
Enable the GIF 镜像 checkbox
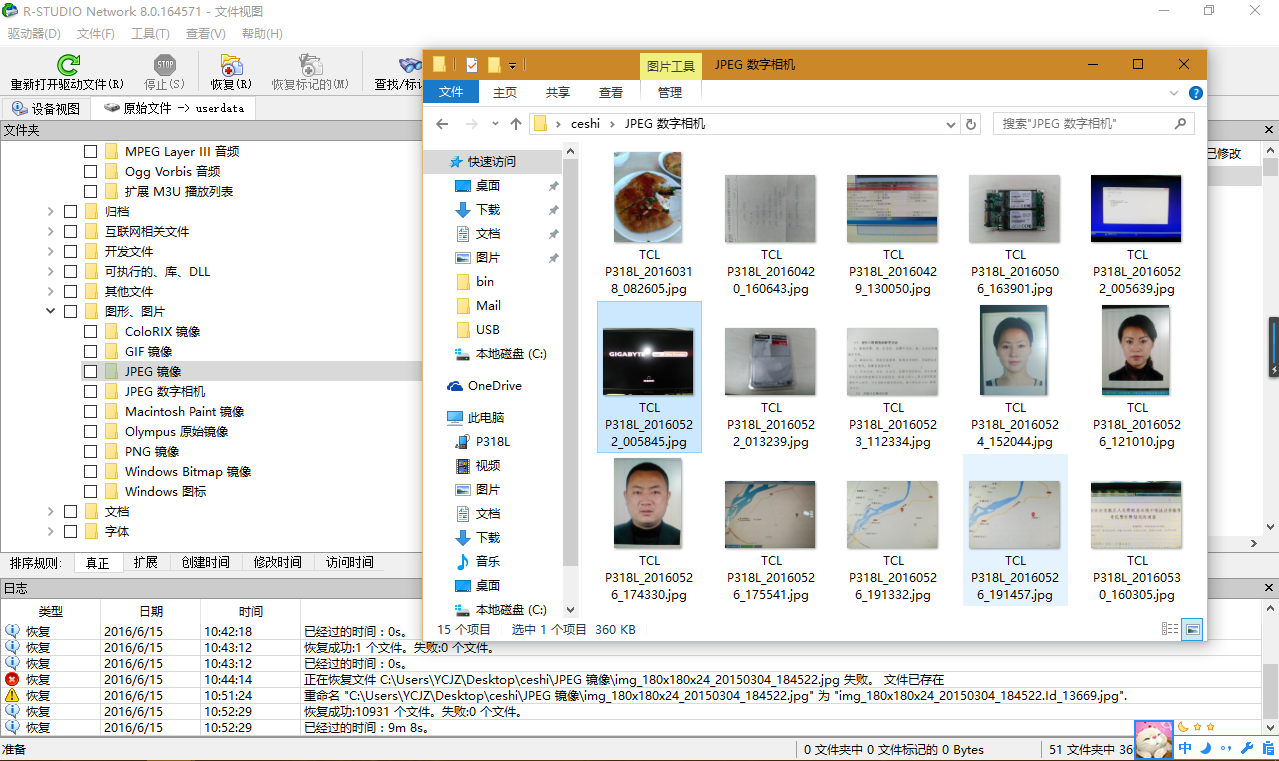pos(91,352)
